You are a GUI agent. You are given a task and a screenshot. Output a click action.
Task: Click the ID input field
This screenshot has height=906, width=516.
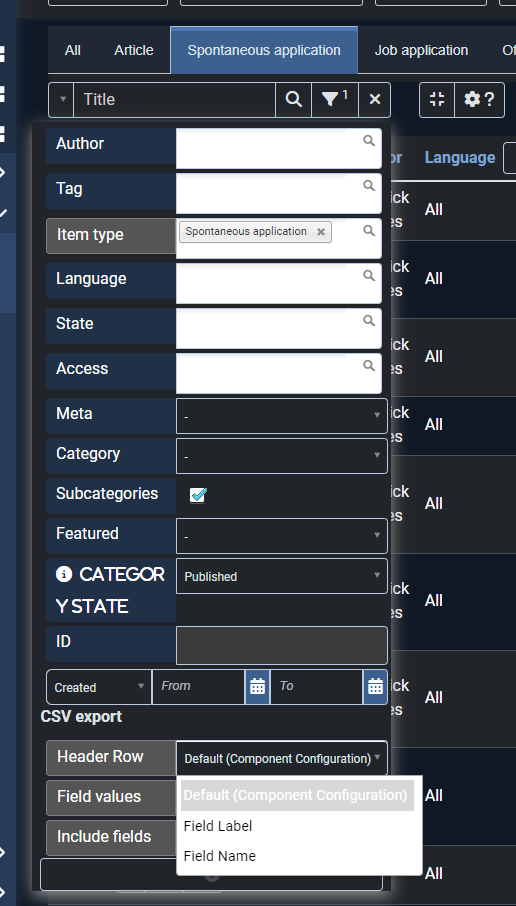tap(282, 645)
